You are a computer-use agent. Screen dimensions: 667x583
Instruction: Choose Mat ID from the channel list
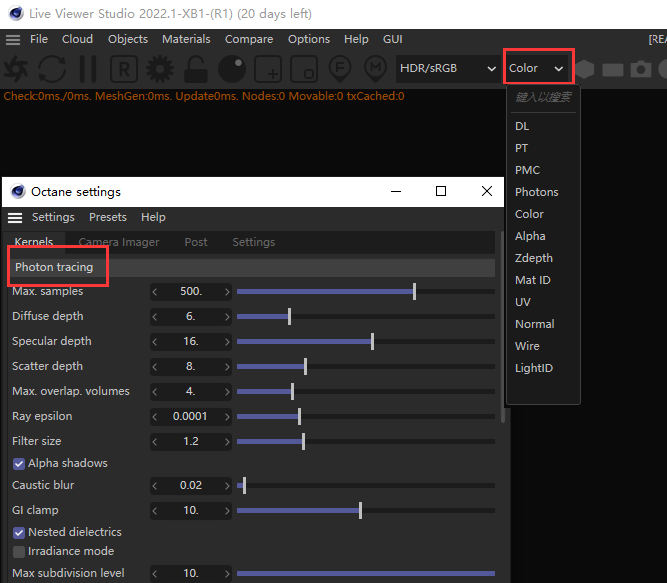pos(533,281)
